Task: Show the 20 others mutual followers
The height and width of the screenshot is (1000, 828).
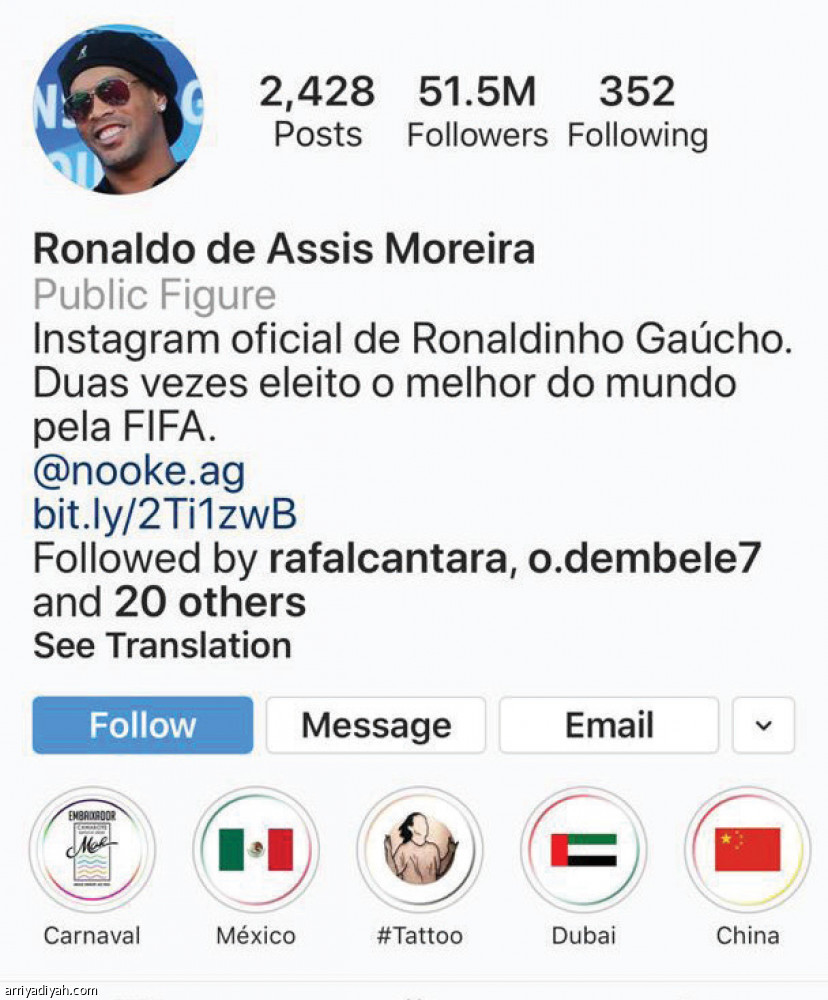Action: coord(210,602)
